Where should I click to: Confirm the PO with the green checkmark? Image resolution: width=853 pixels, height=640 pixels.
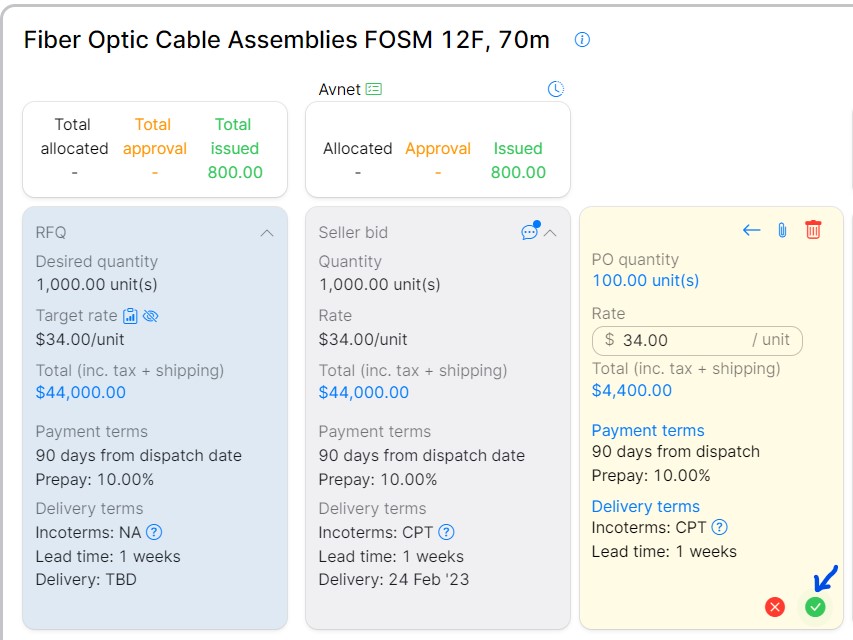[x=814, y=607]
